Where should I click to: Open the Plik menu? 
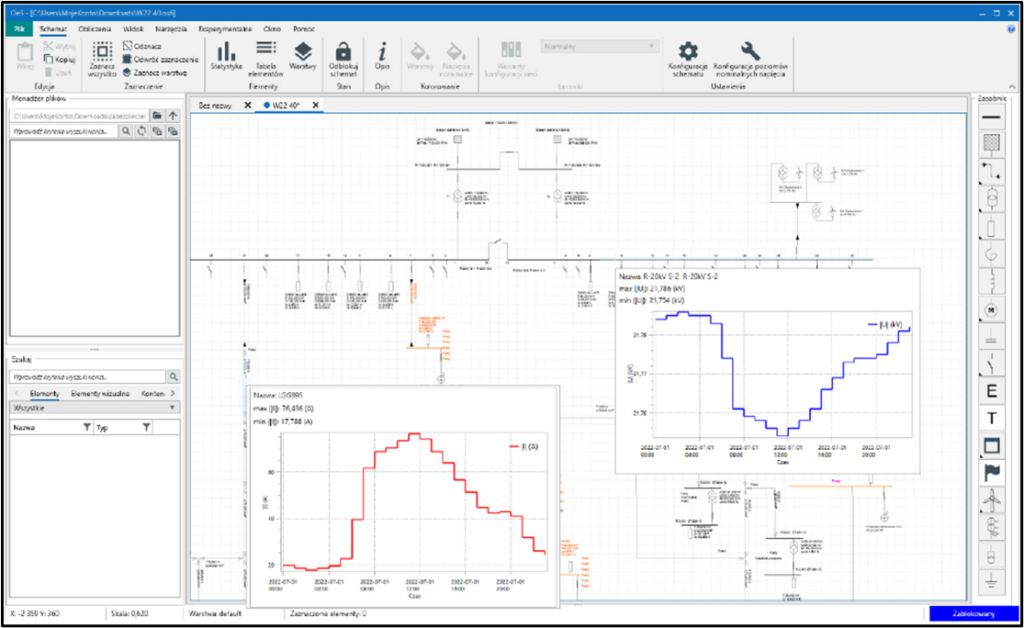[19, 29]
